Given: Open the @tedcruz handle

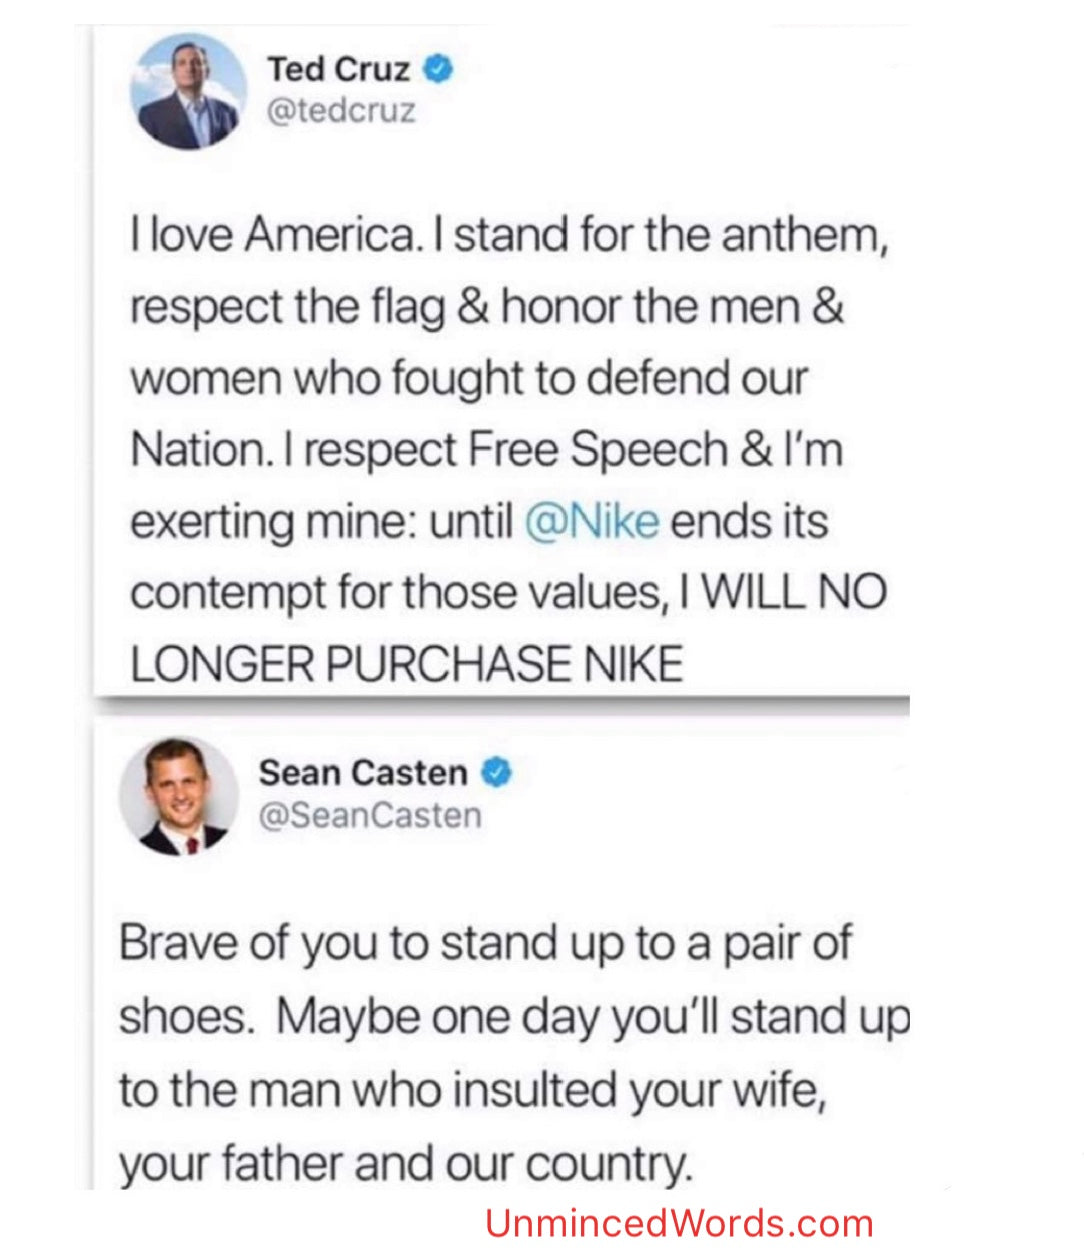Looking at the screenshot, I should click(x=340, y=110).
